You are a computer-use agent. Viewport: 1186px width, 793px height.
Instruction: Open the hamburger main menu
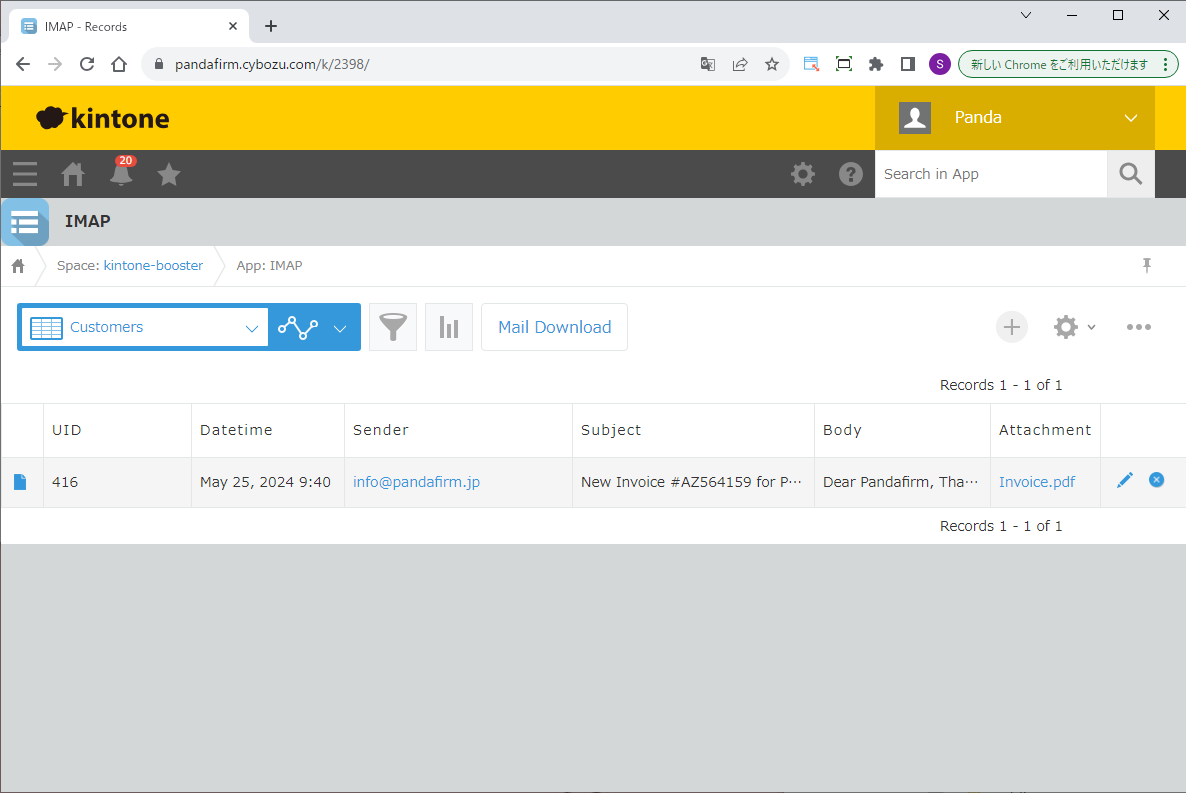(x=25, y=174)
